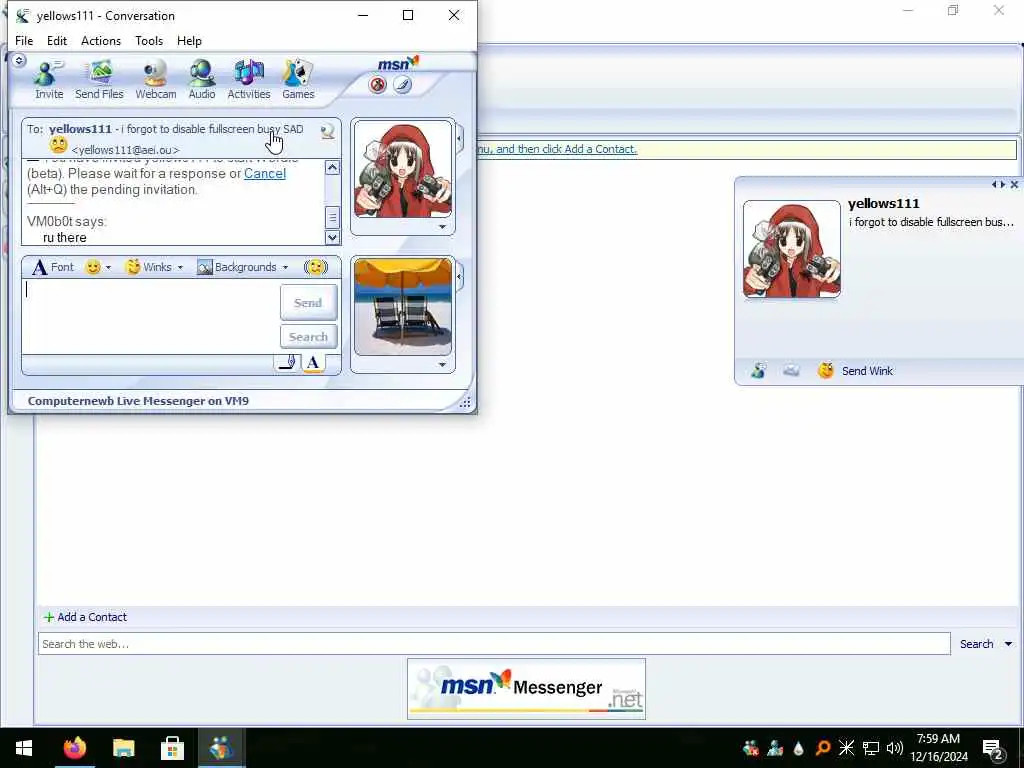1024x768 pixels.
Task: Click the Search the web input field
Action: pyautogui.click(x=494, y=644)
